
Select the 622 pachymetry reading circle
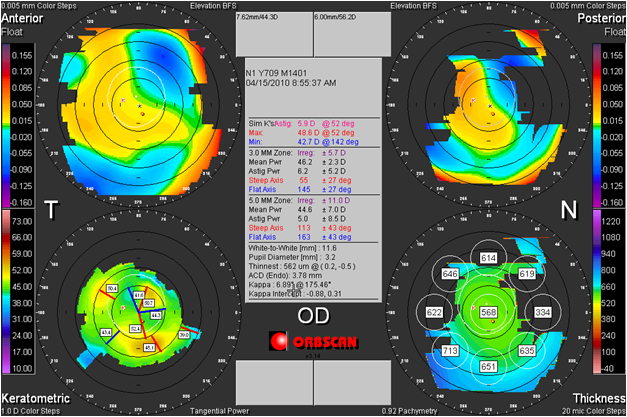coord(434,312)
